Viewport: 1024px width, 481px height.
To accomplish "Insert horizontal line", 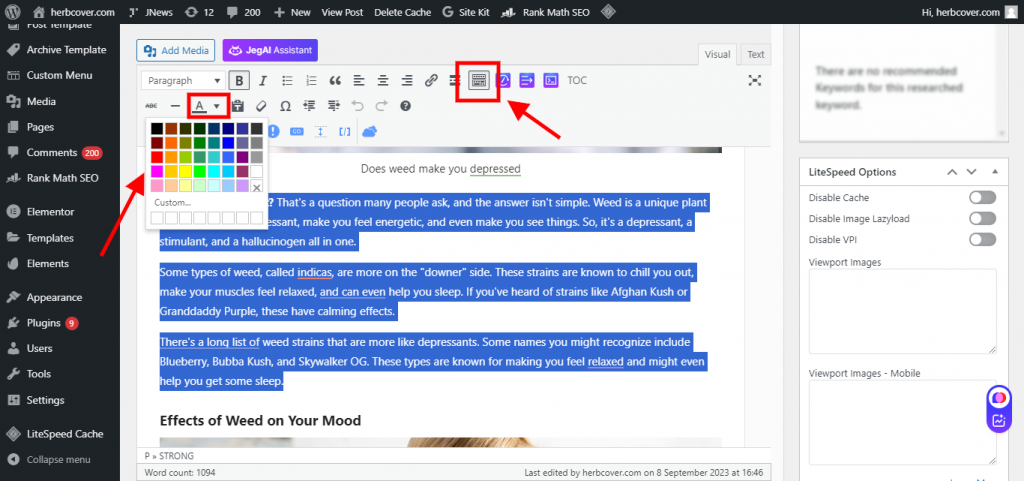I will tap(175, 106).
